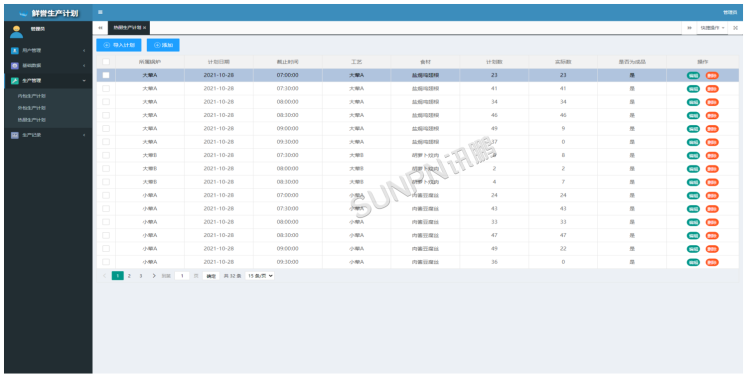Click the page number jump input field
Viewport: 750px width, 381px height.
[x=182, y=276]
